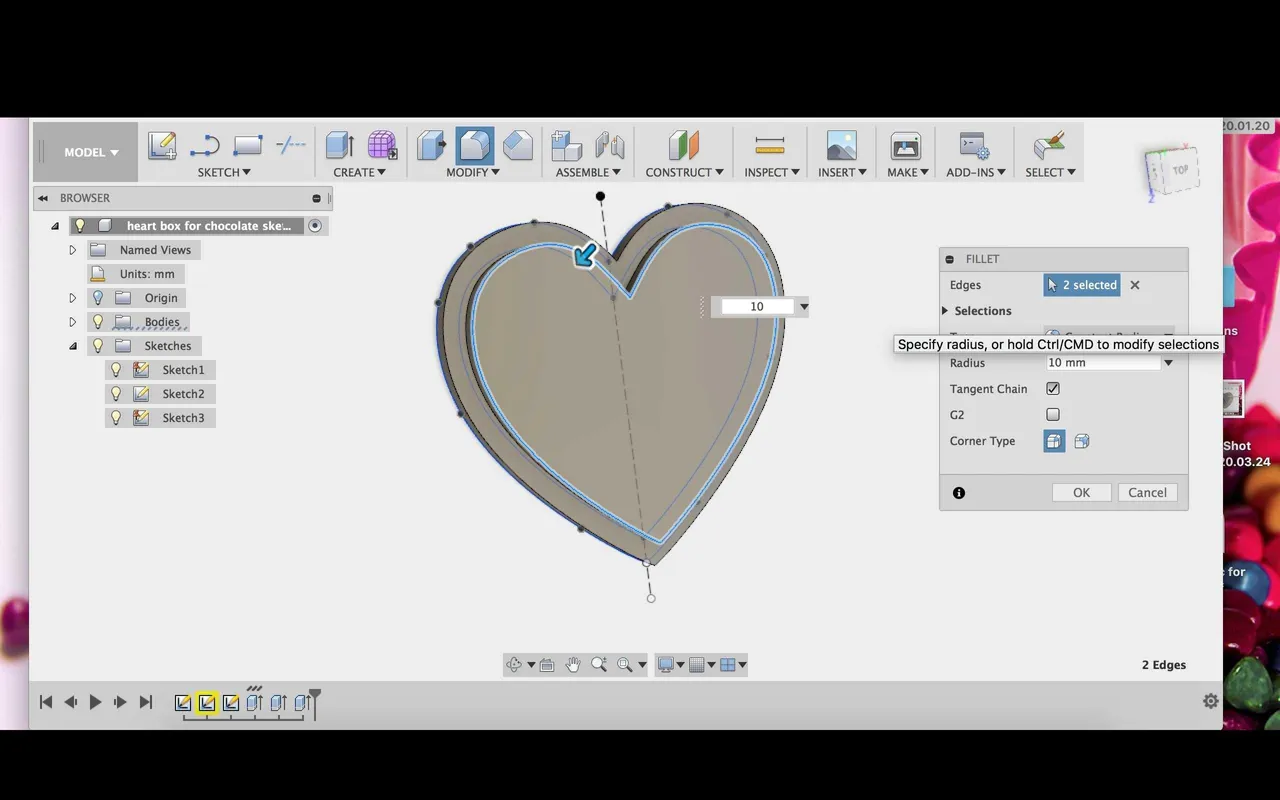Image resolution: width=1280 pixels, height=800 pixels.
Task: Expand the Origin tree node
Action: 72,298
